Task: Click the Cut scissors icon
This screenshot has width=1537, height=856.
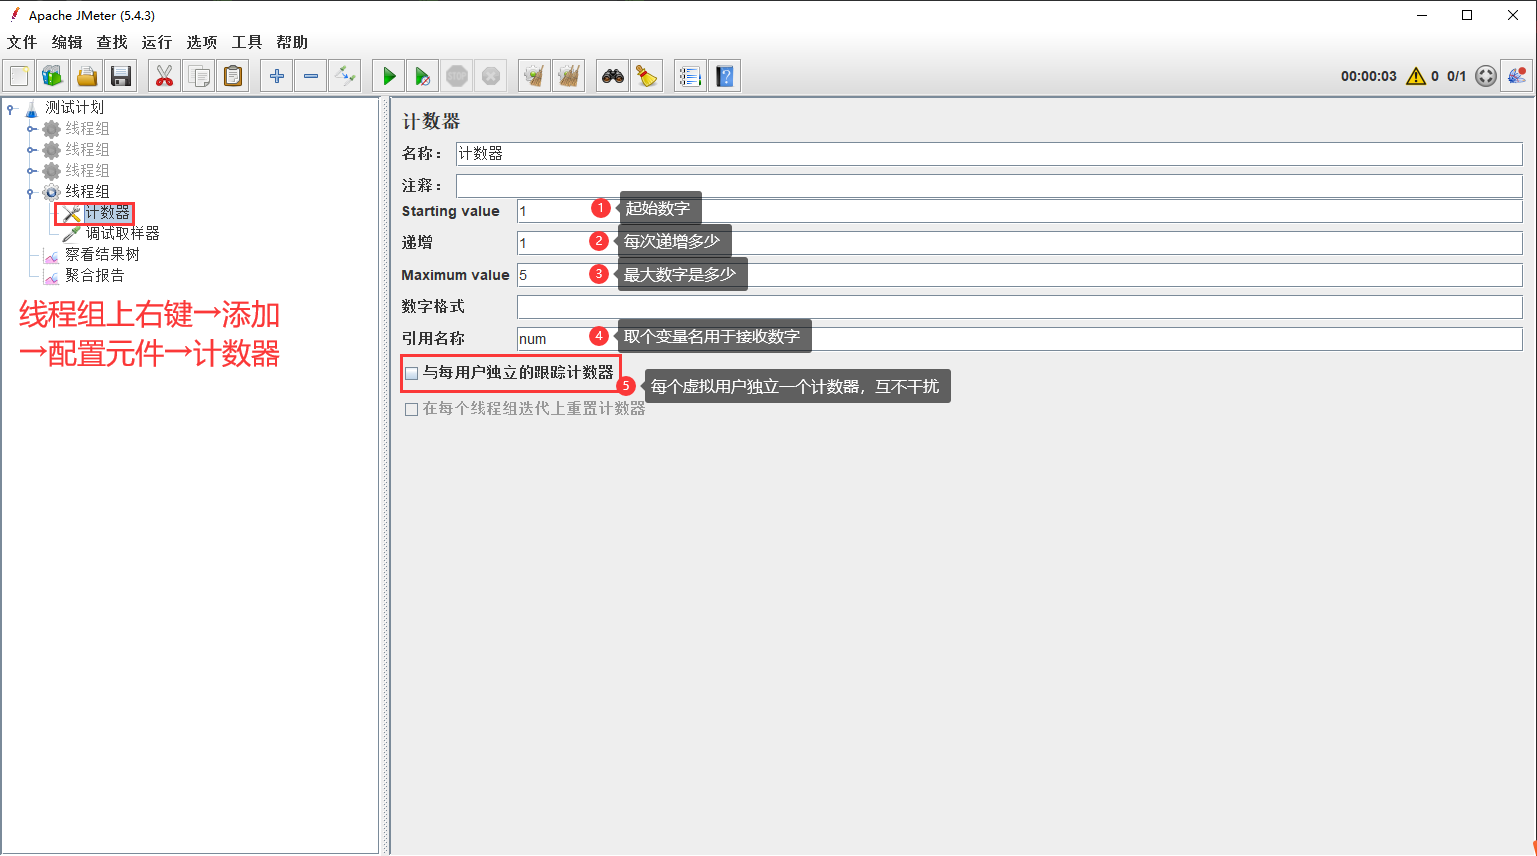Action: (x=165, y=76)
